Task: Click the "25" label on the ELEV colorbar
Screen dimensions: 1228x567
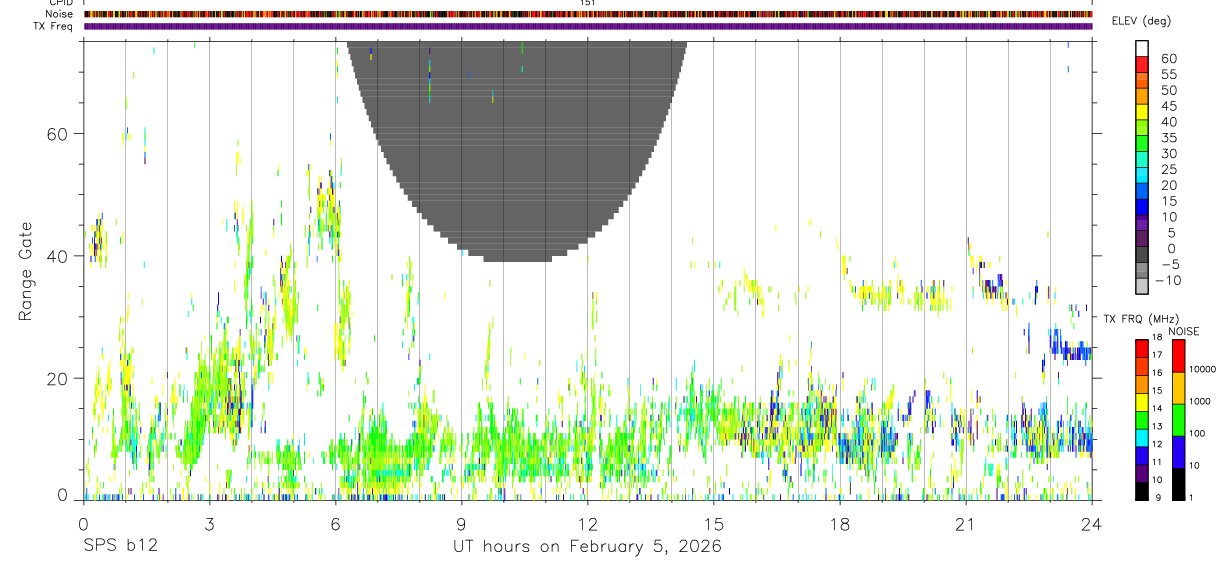Action: click(1168, 170)
